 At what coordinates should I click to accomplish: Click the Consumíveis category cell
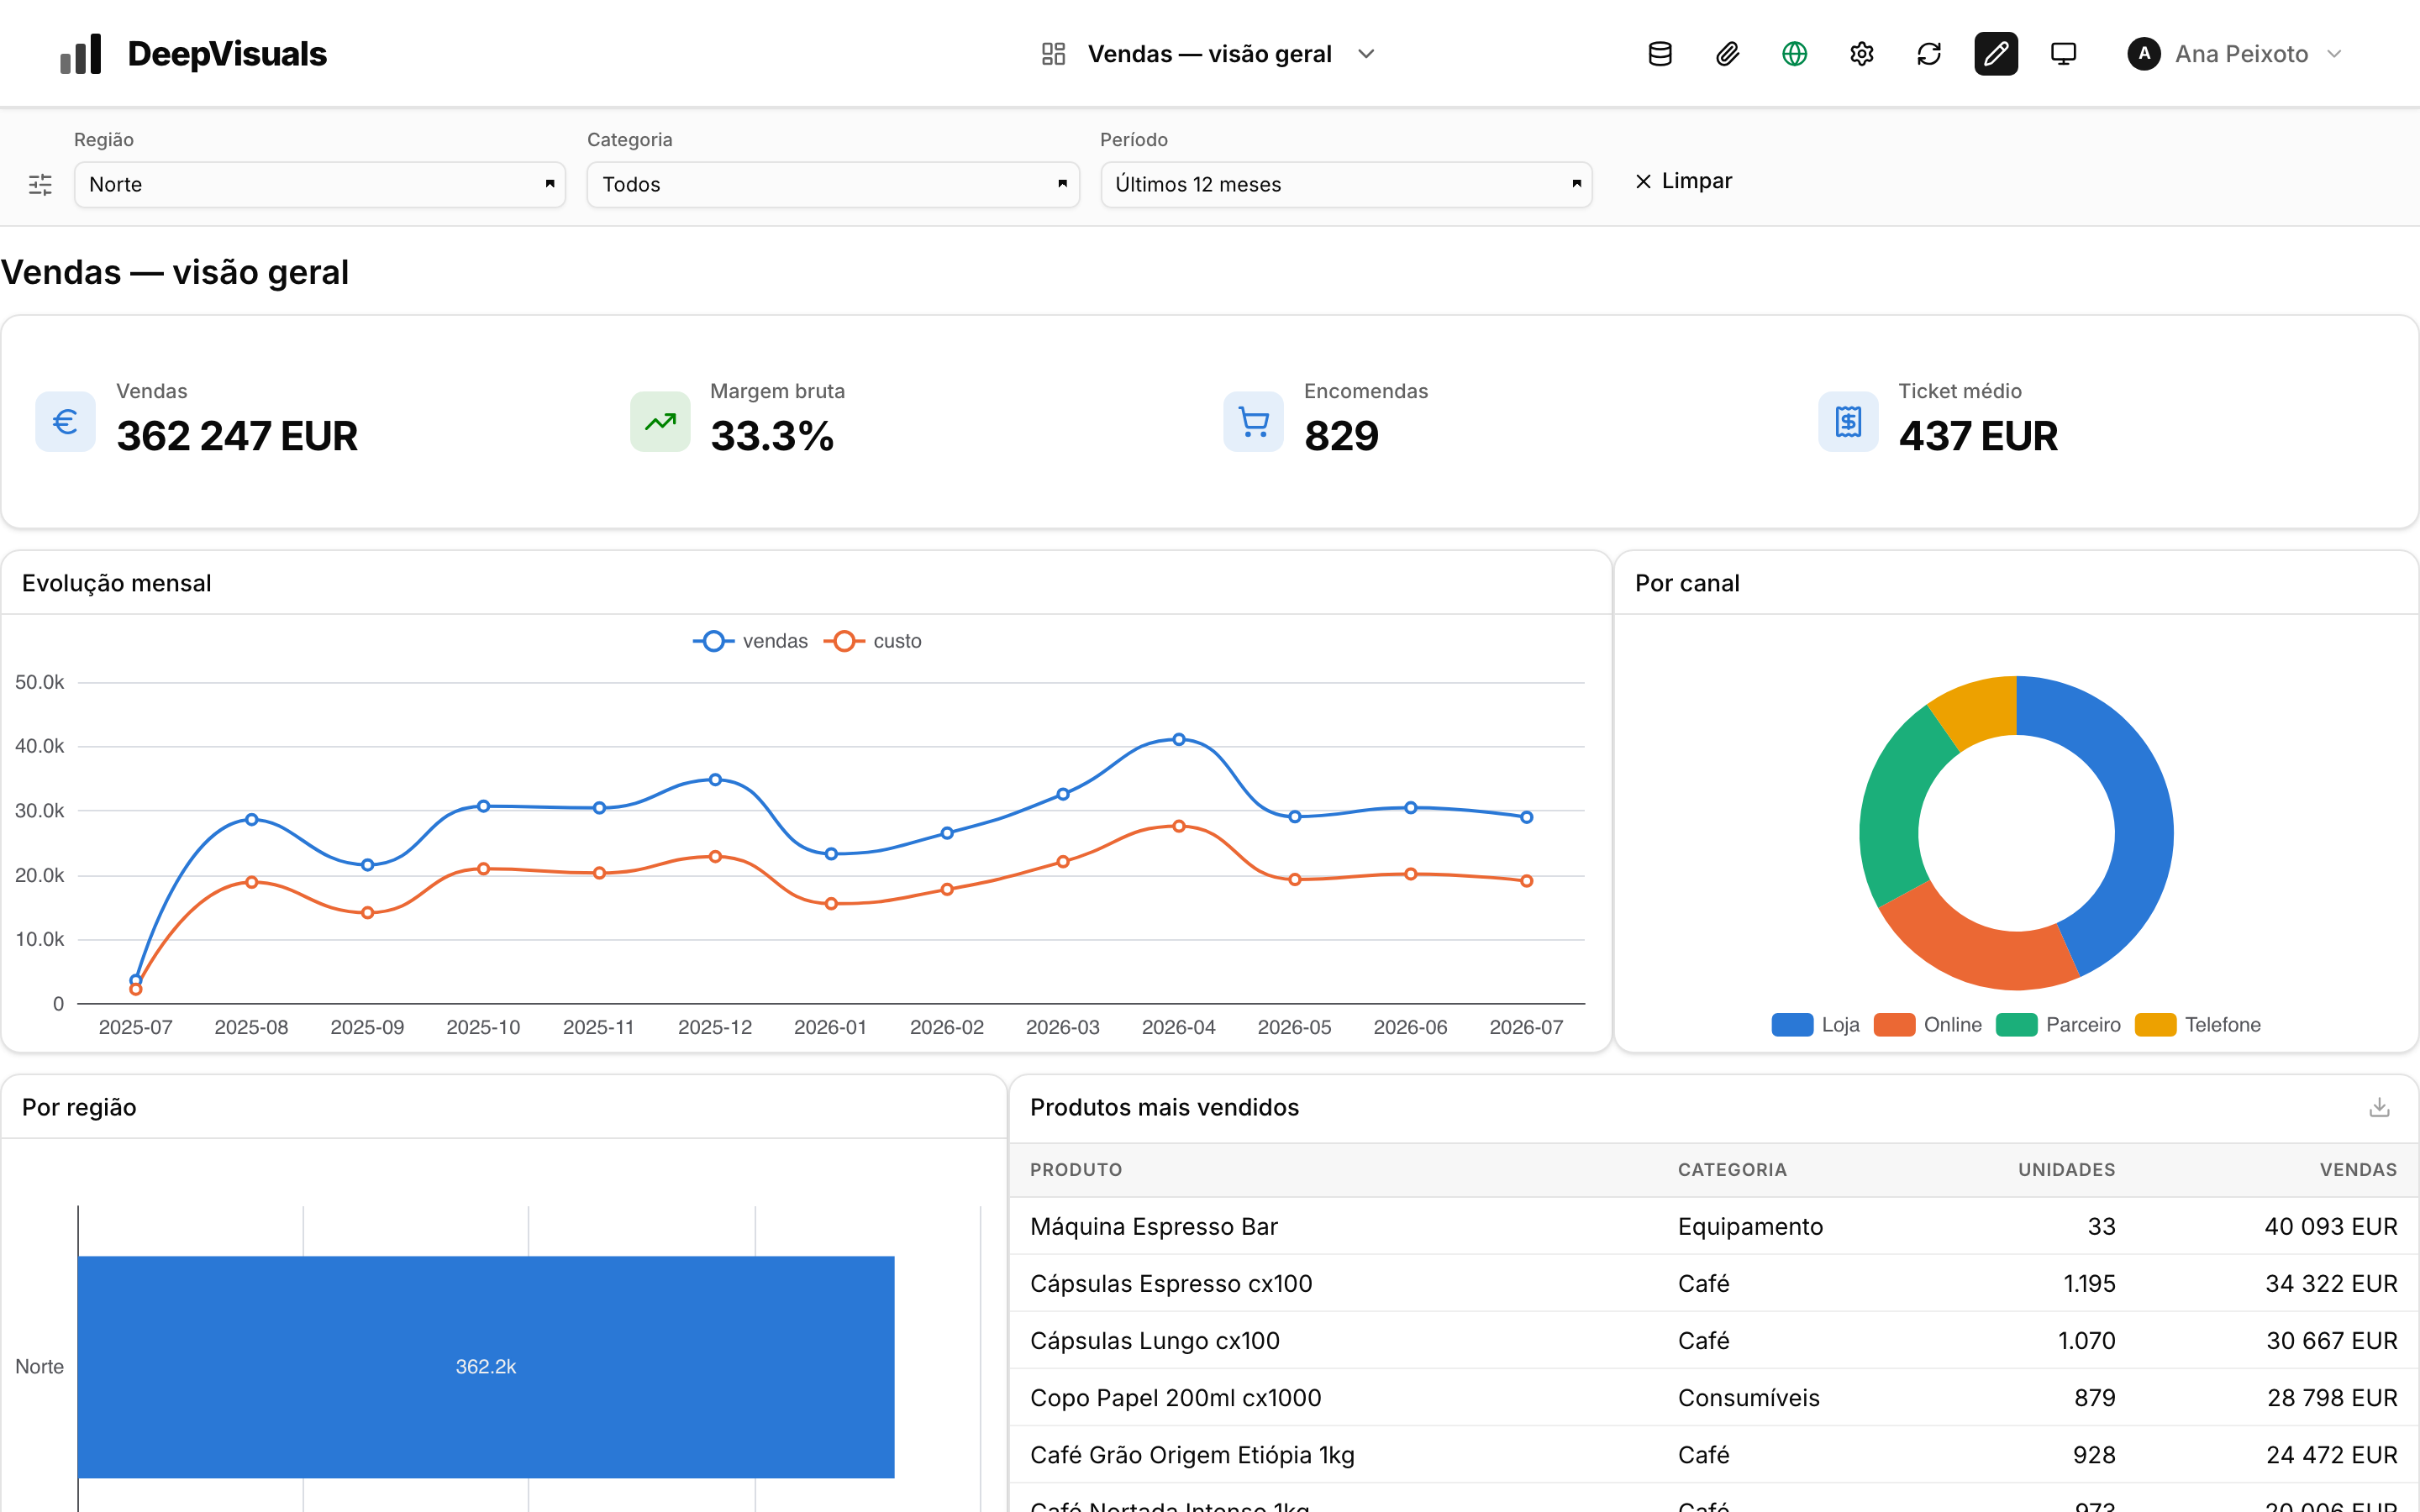pos(1749,1397)
